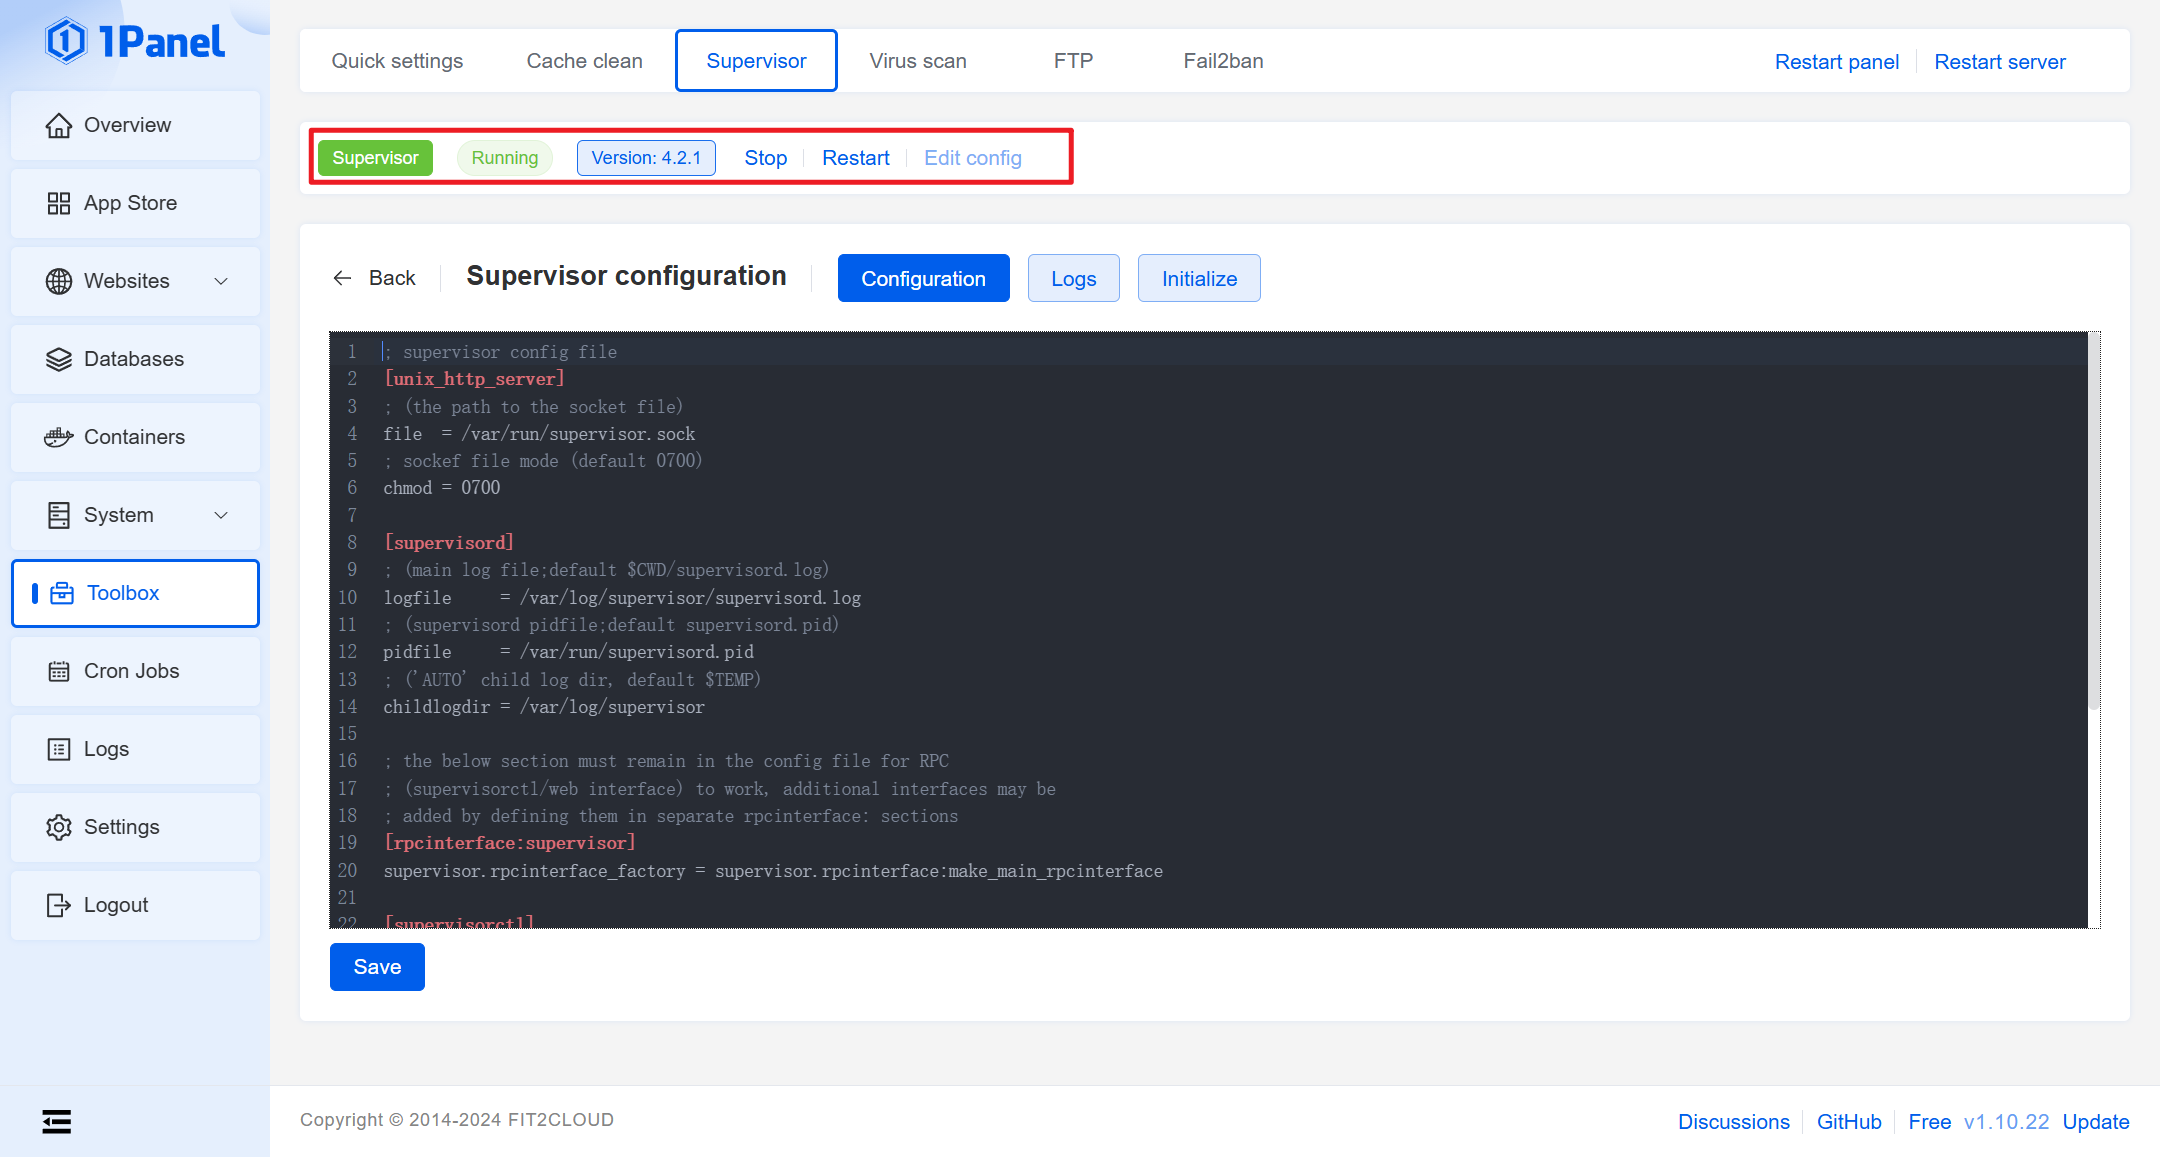Viewport: 2160px width, 1157px height.
Task: Open the Containers docker icon
Action: click(59, 437)
